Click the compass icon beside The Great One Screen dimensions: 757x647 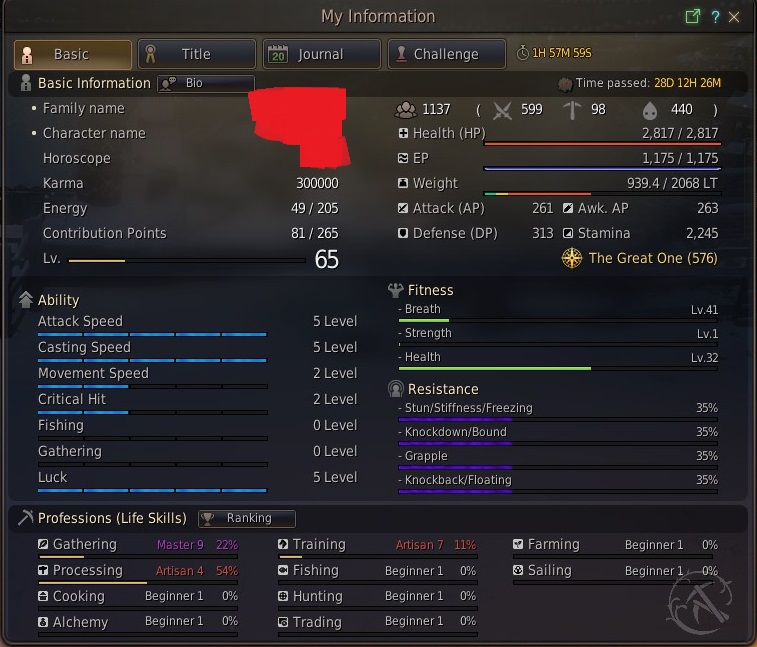point(572,258)
